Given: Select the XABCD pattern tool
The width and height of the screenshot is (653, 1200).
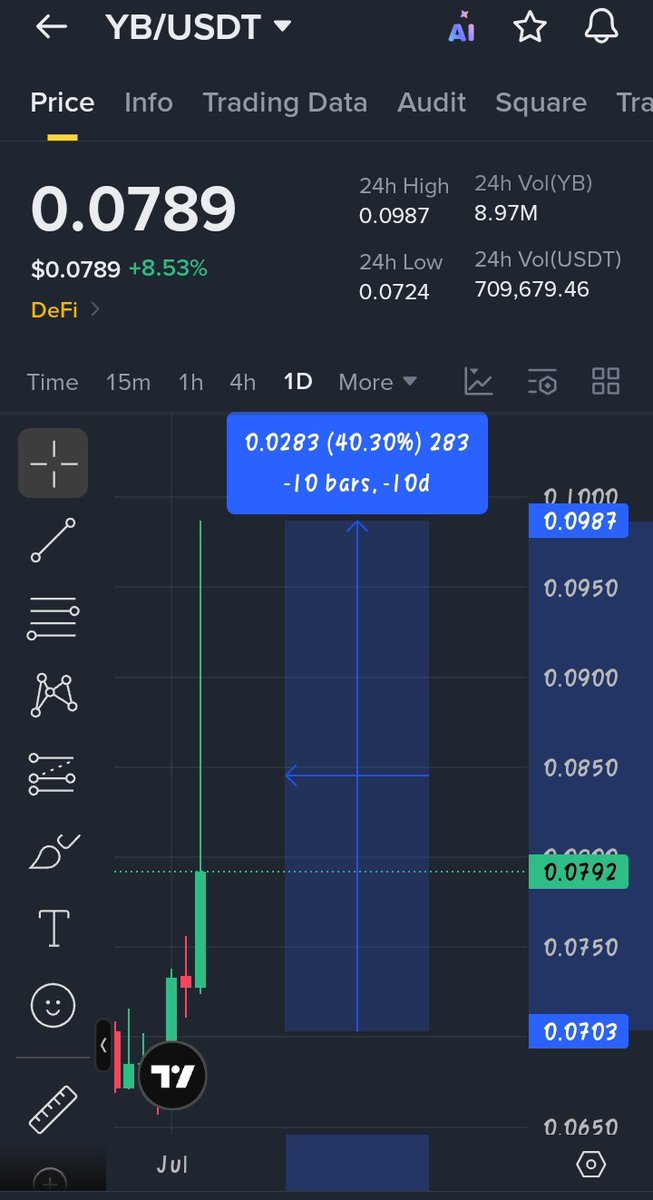Looking at the screenshot, I should (55, 694).
